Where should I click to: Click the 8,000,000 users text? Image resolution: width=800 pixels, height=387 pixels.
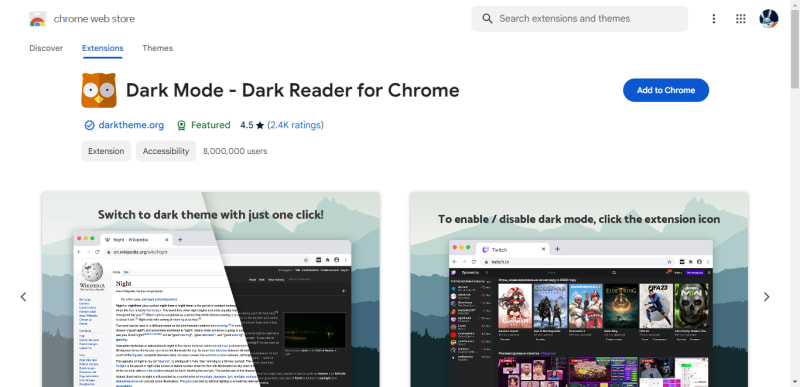[x=235, y=151]
